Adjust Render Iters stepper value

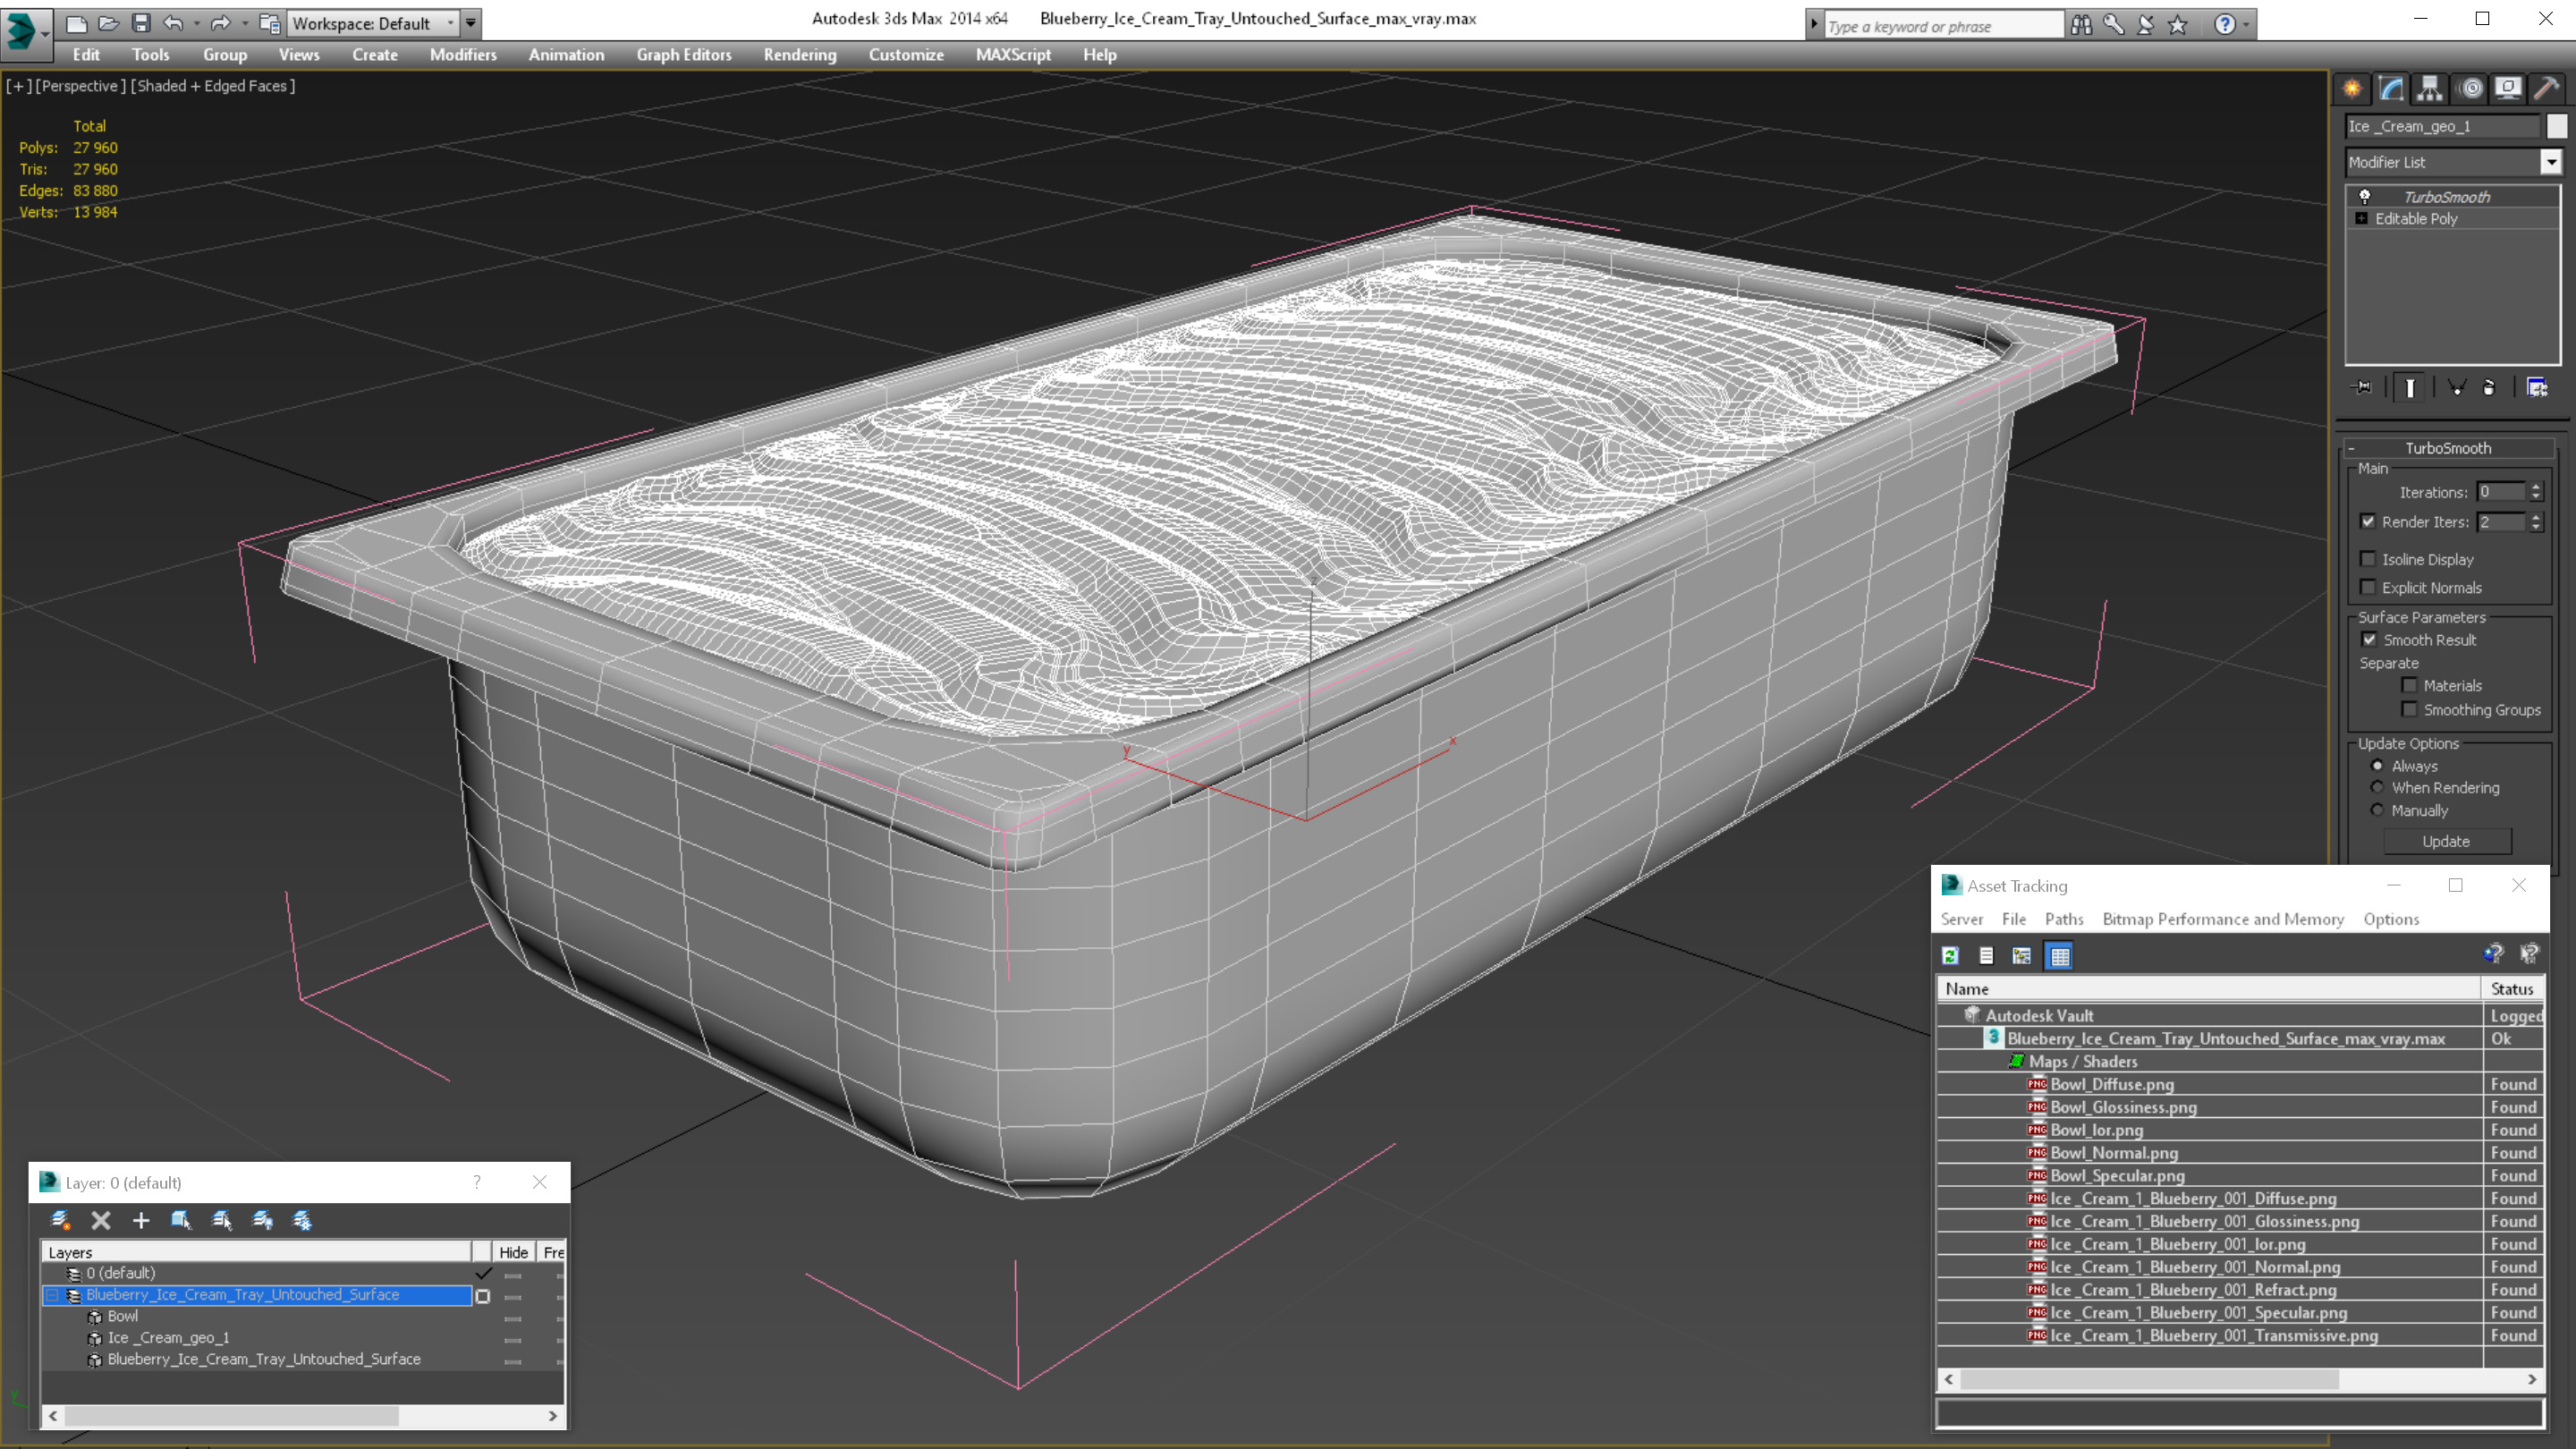click(2536, 521)
